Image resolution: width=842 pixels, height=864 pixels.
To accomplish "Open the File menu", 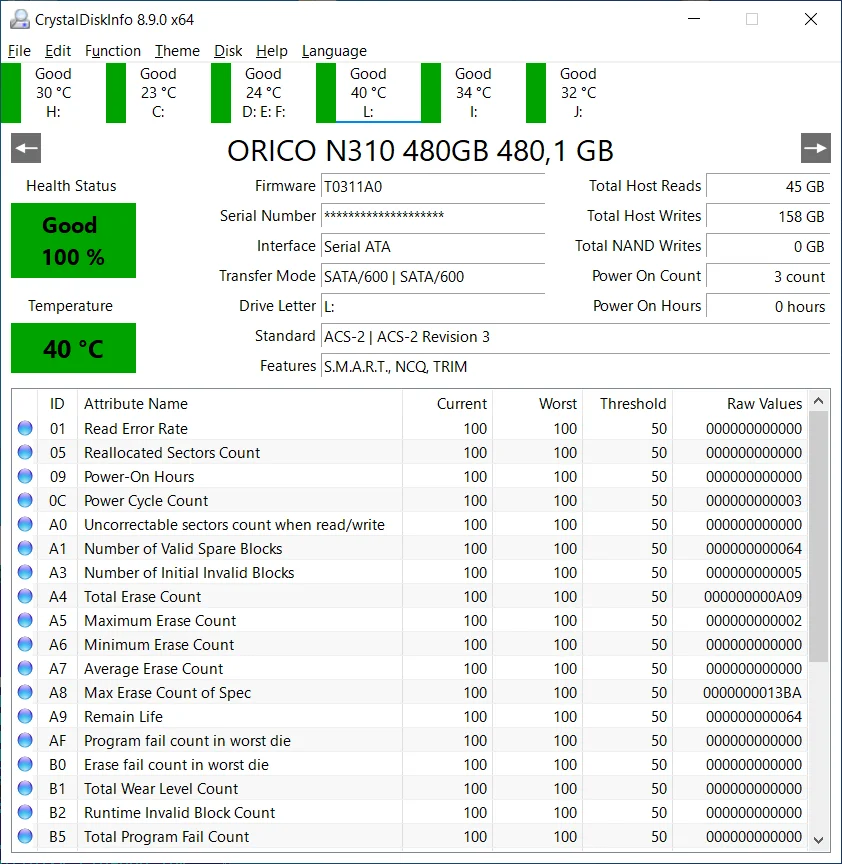I will tap(19, 51).
